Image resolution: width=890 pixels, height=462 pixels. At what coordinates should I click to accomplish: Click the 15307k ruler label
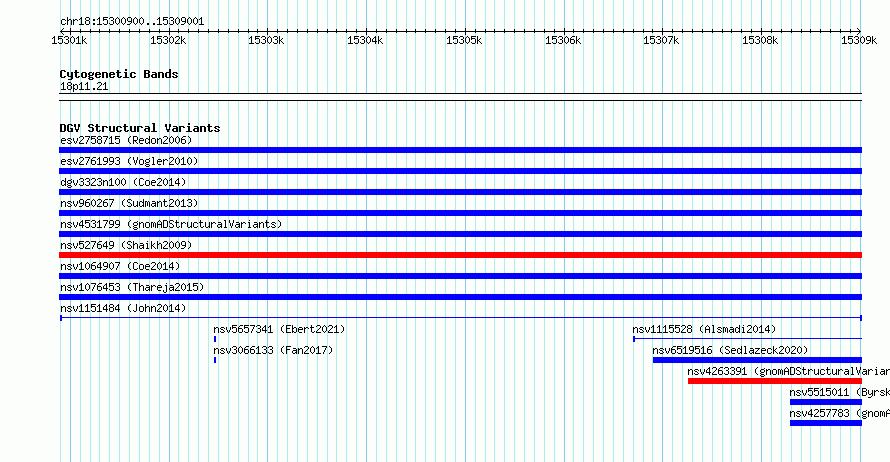pyautogui.click(x=661, y=40)
